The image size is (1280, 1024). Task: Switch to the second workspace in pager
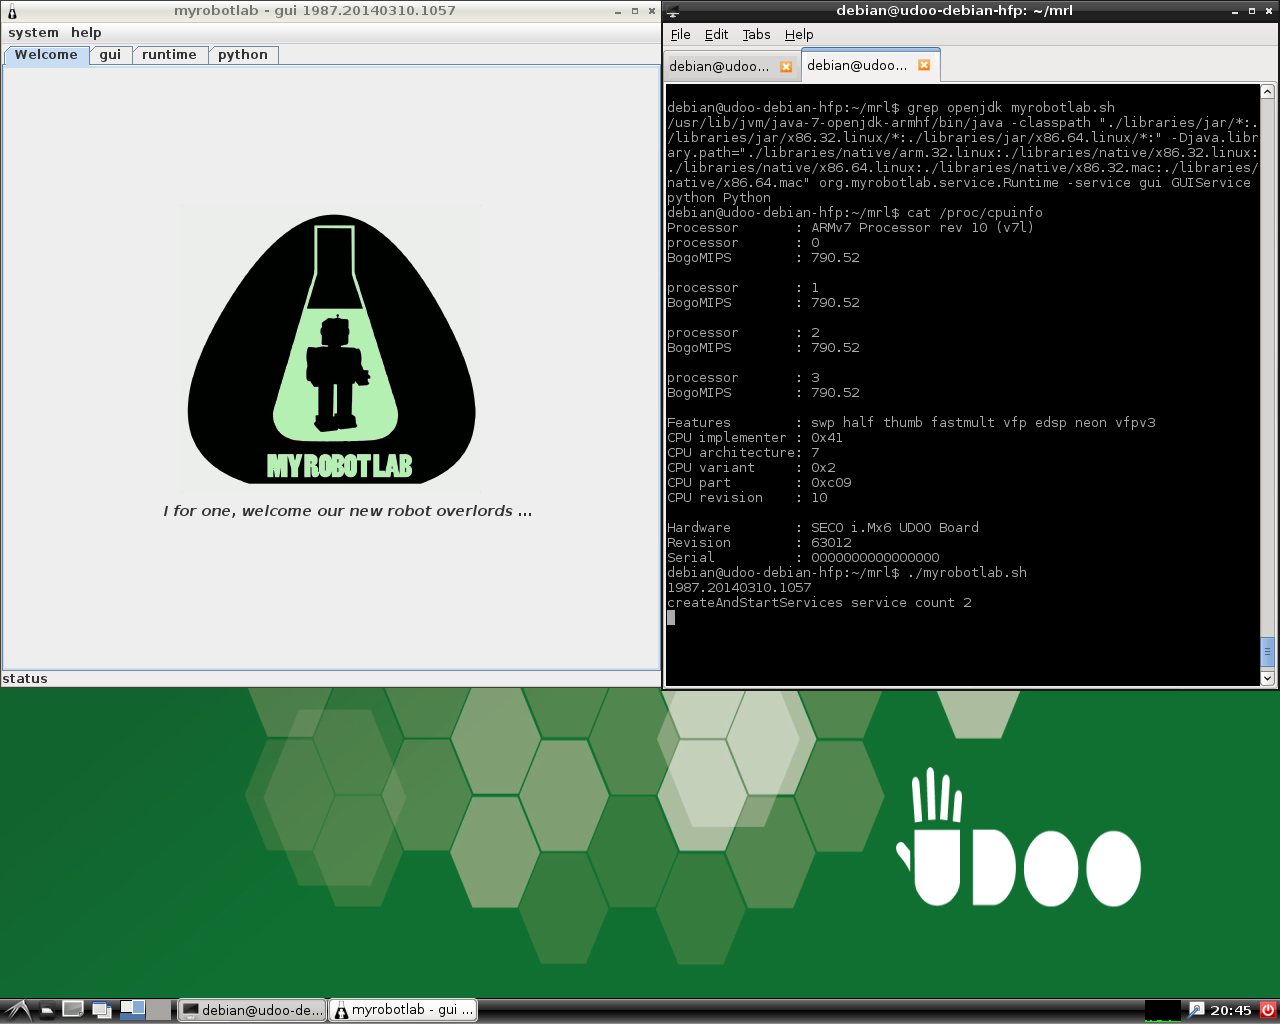coord(158,1010)
